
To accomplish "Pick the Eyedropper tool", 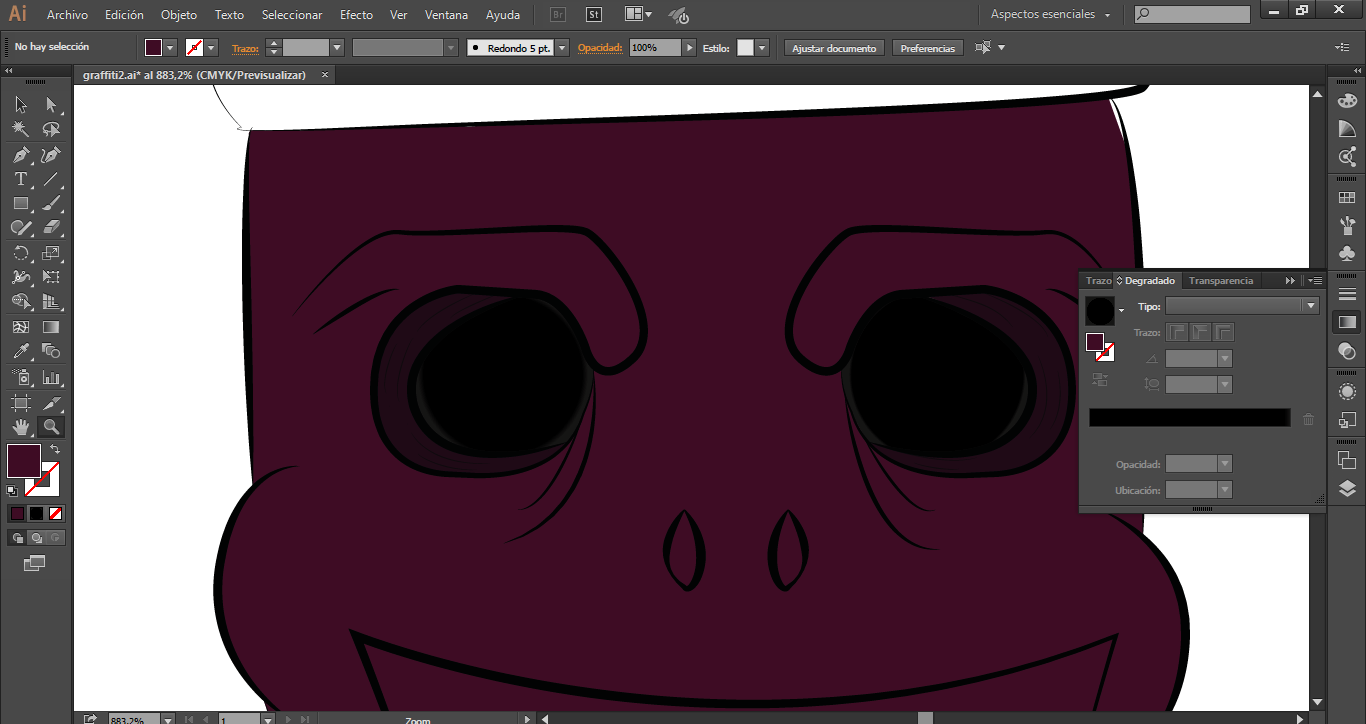I will click(20, 351).
